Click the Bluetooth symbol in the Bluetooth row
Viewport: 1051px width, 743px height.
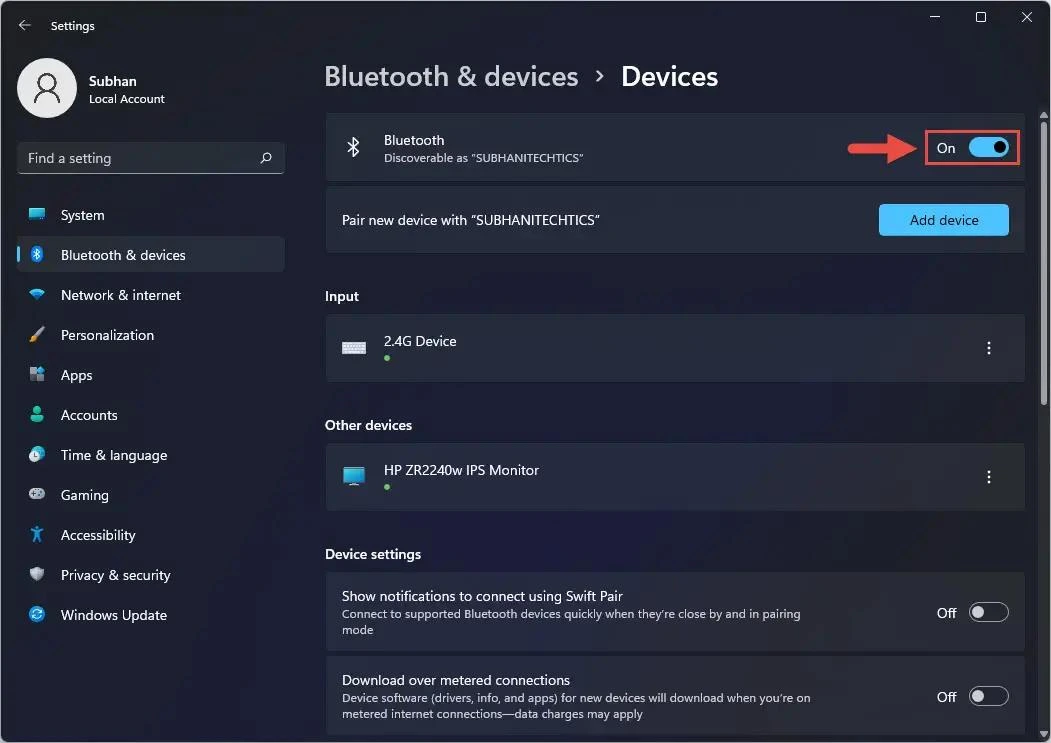pos(353,148)
